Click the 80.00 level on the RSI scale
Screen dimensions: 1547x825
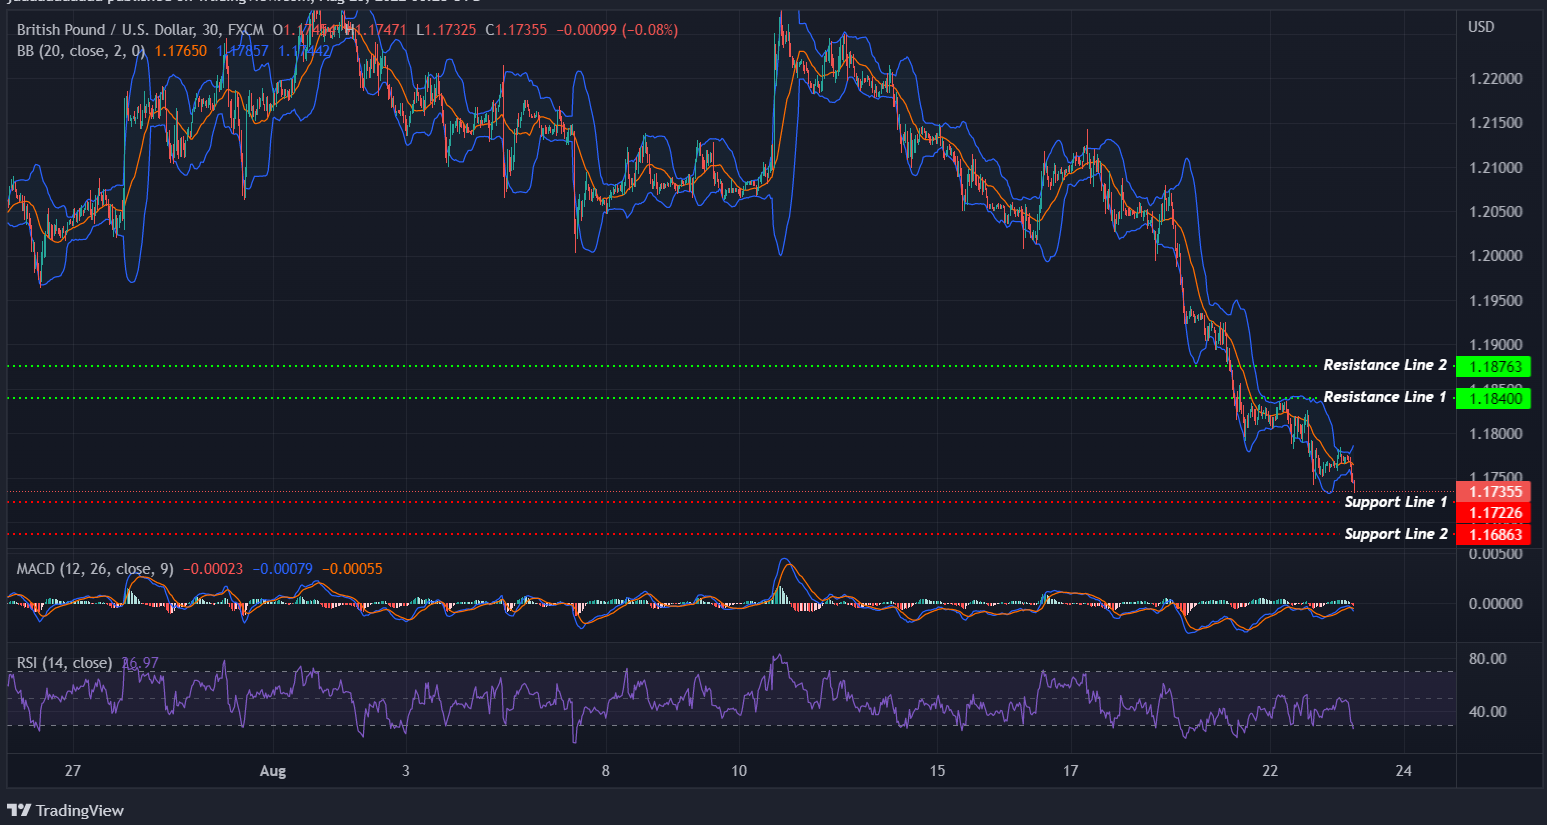(1489, 658)
